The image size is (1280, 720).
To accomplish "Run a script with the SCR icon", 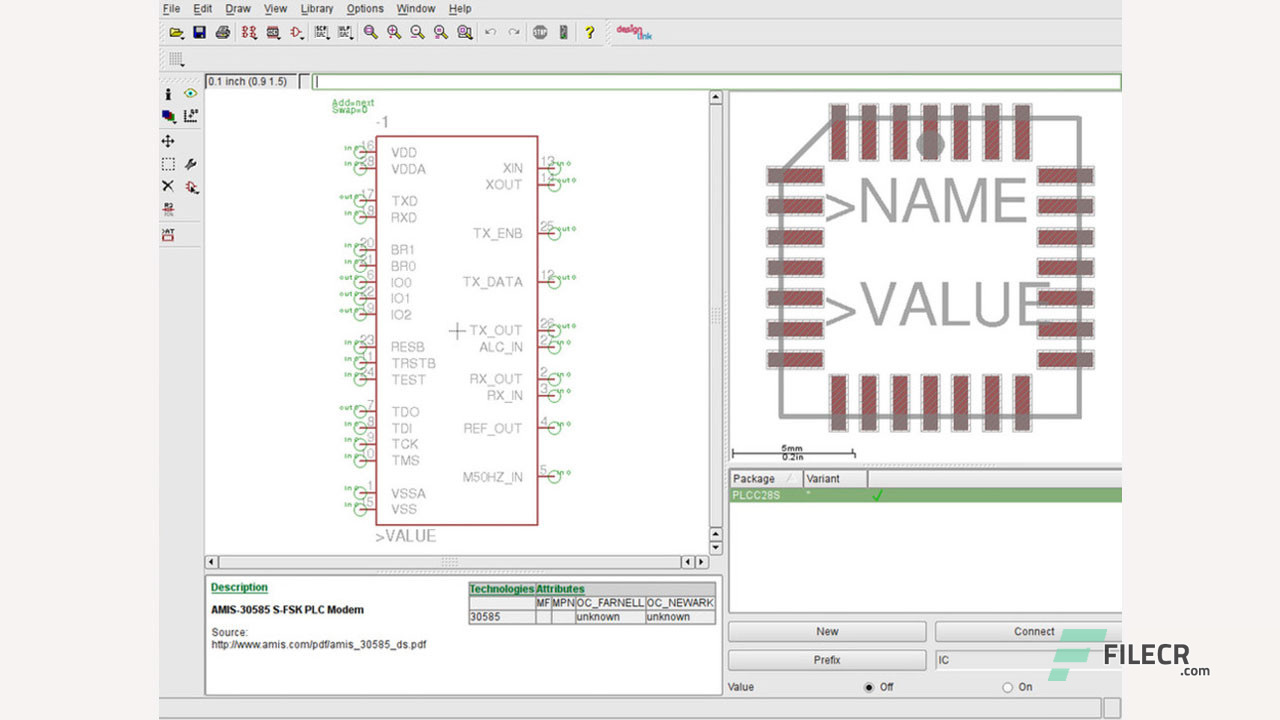I will pyautogui.click(x=322, y=32).
